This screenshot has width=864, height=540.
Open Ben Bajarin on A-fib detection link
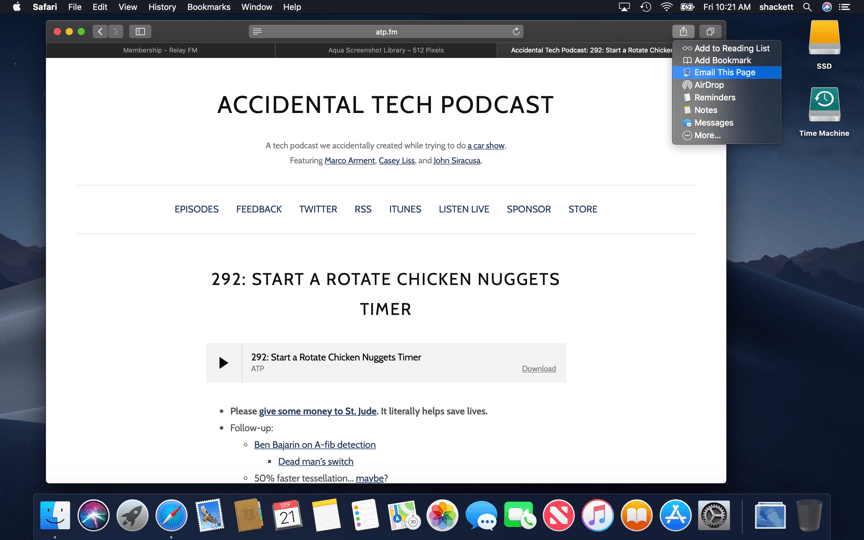tap(315, 445)
